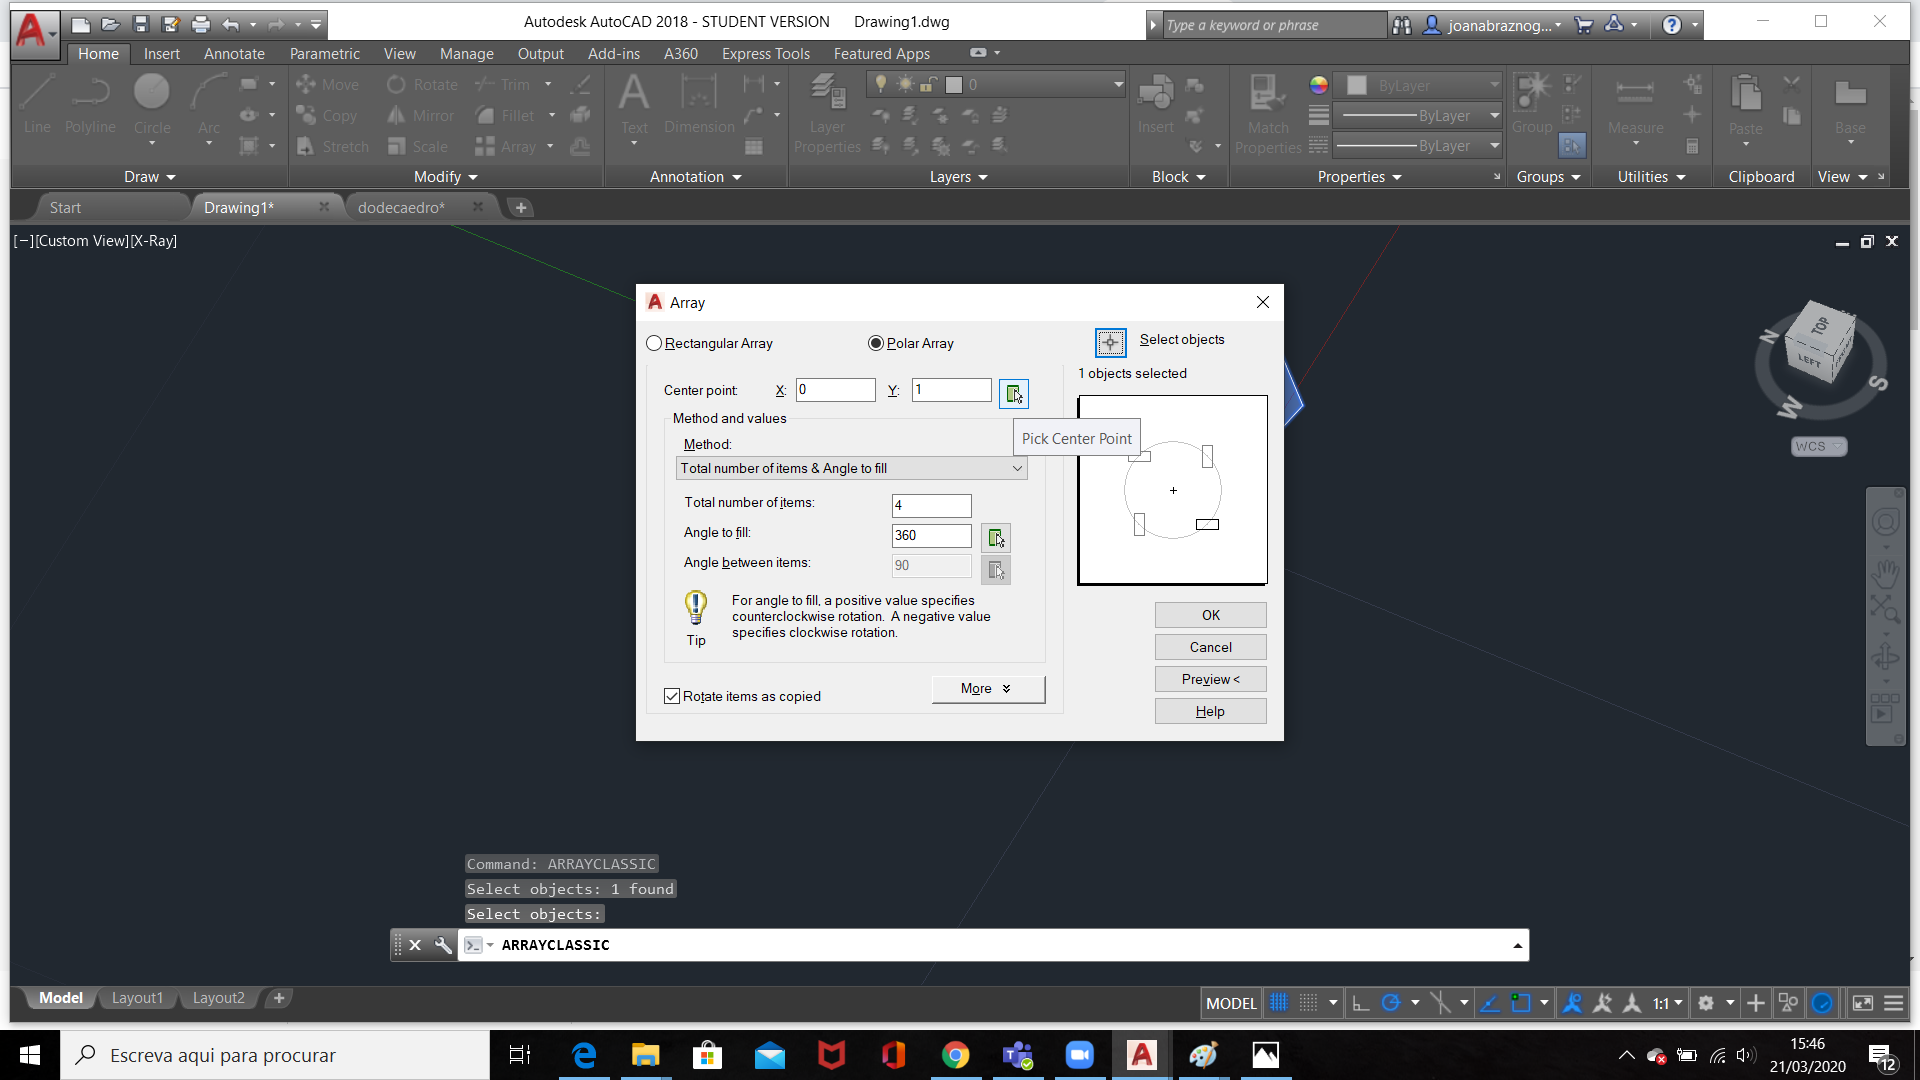
Task: Click the Center point X input field
Action: (x=836, y=390)
